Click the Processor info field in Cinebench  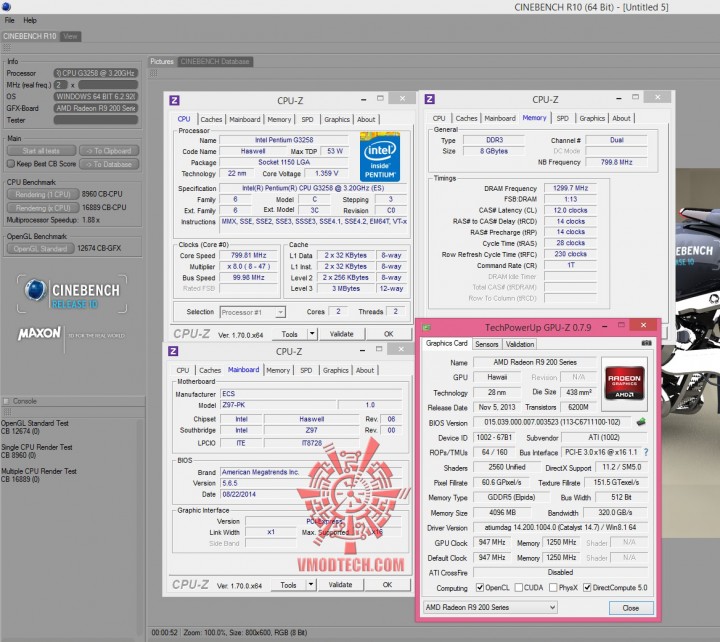(x=96, y=73)
